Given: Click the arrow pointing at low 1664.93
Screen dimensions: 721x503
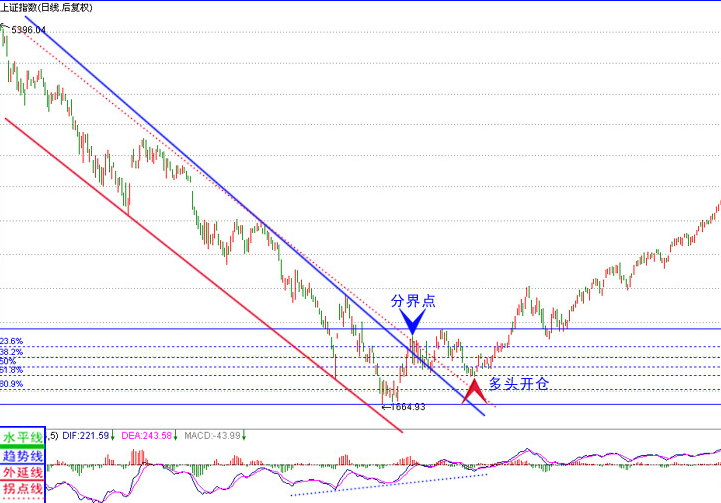Looking at the screenshot, I should [x=387, y=407].
